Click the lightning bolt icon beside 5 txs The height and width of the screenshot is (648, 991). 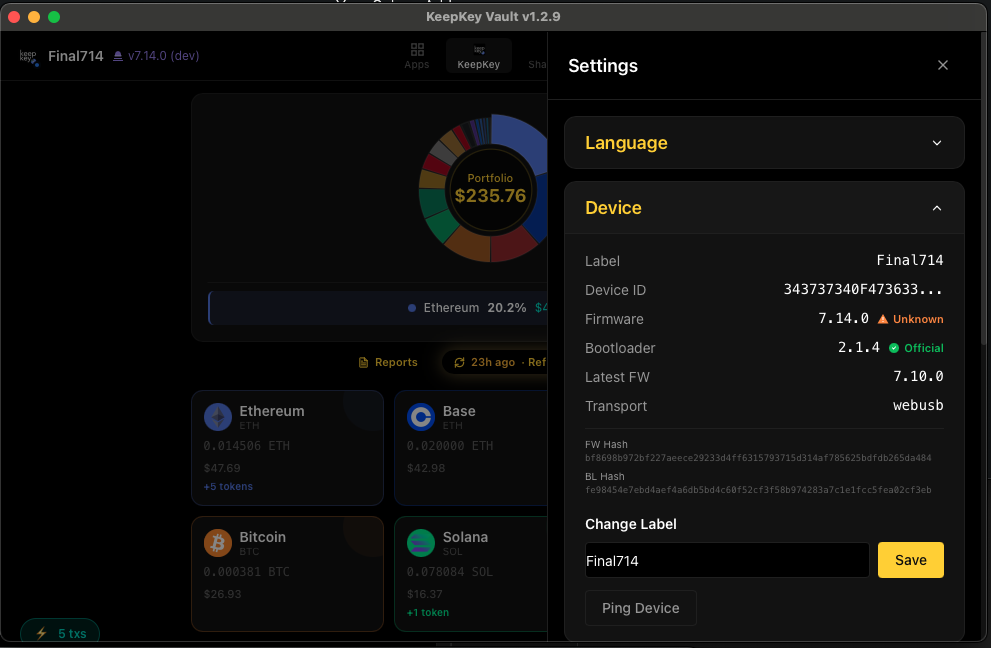(x=41, y=633)
